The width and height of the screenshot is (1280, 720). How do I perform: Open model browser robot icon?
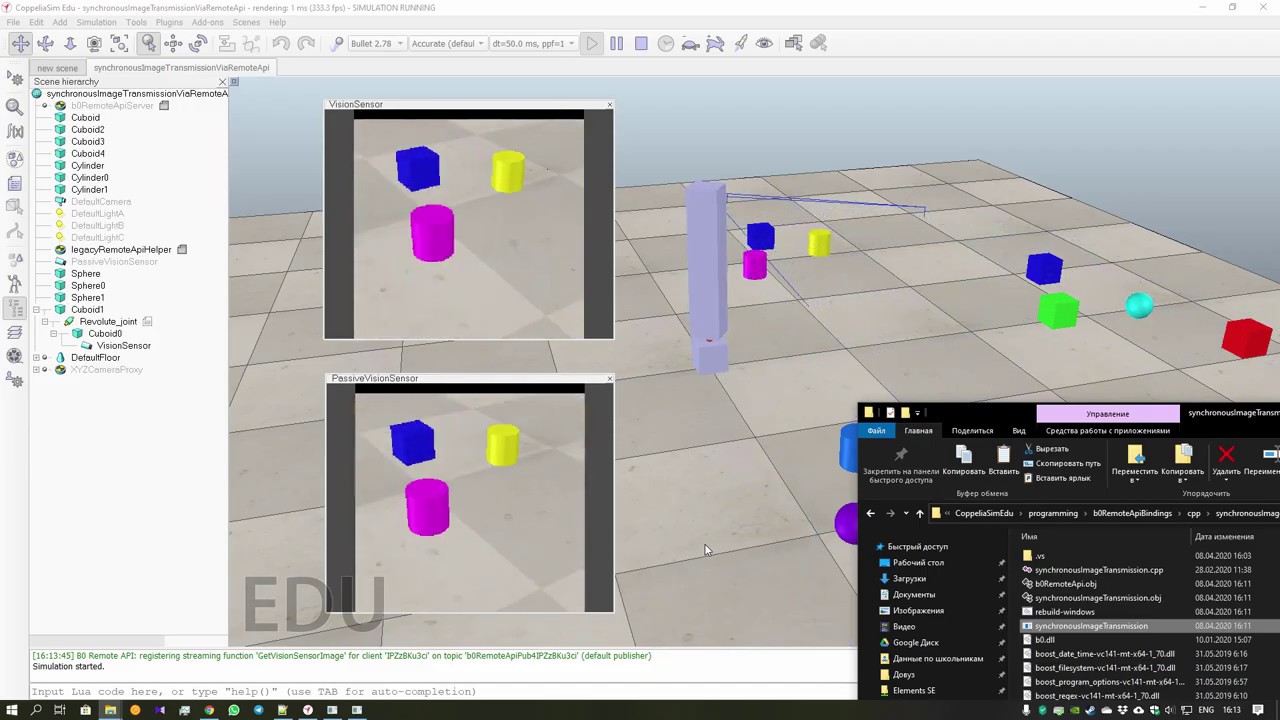[x=15, y=283]
